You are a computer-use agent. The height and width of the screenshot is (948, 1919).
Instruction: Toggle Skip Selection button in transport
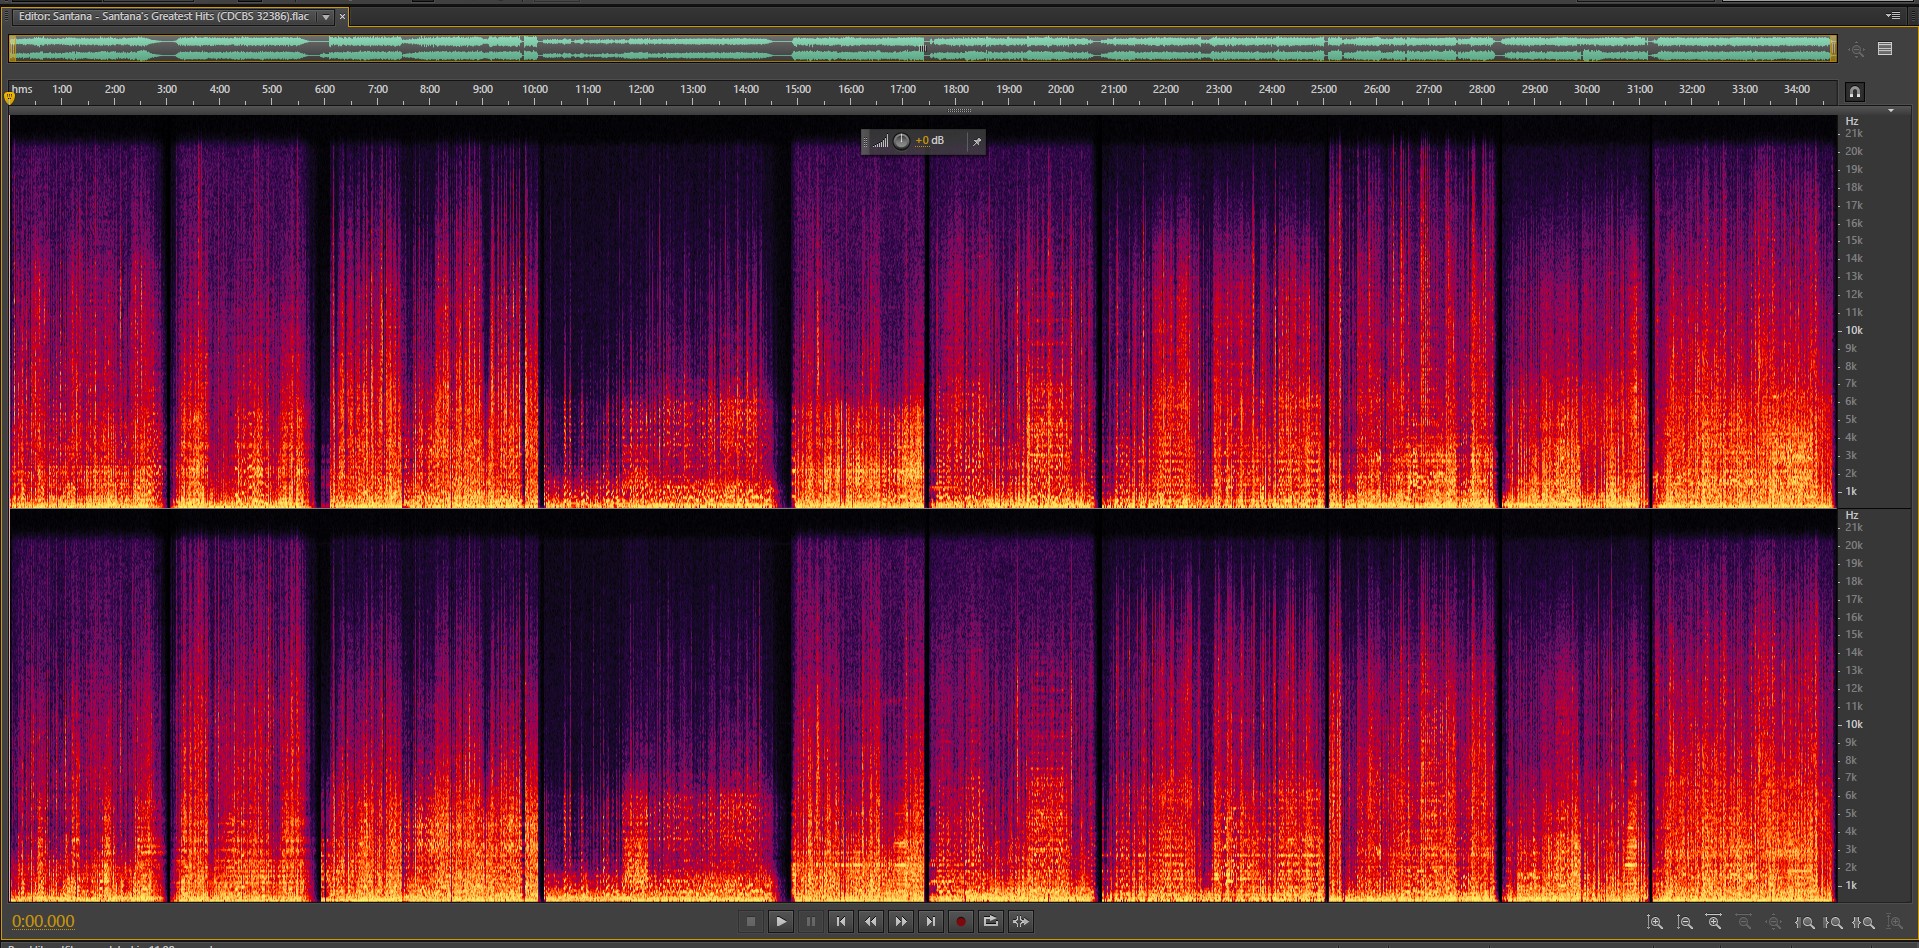[x=1020, y=922]
